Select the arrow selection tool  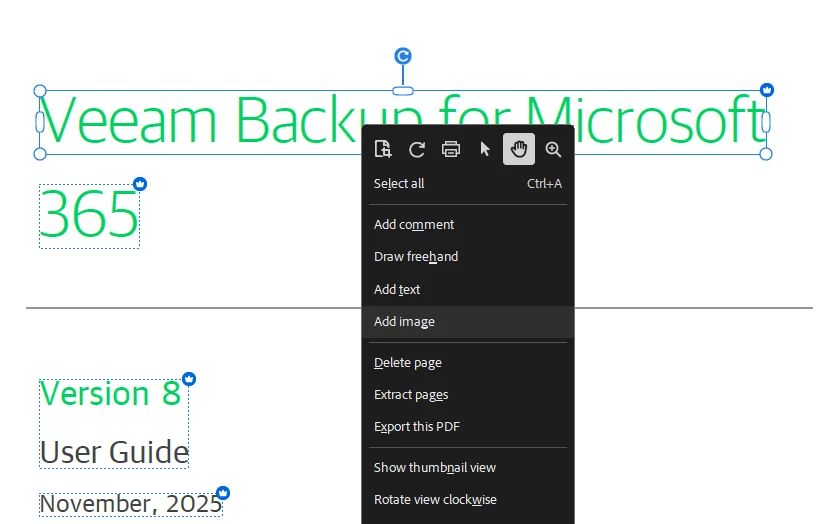point(485,149)
